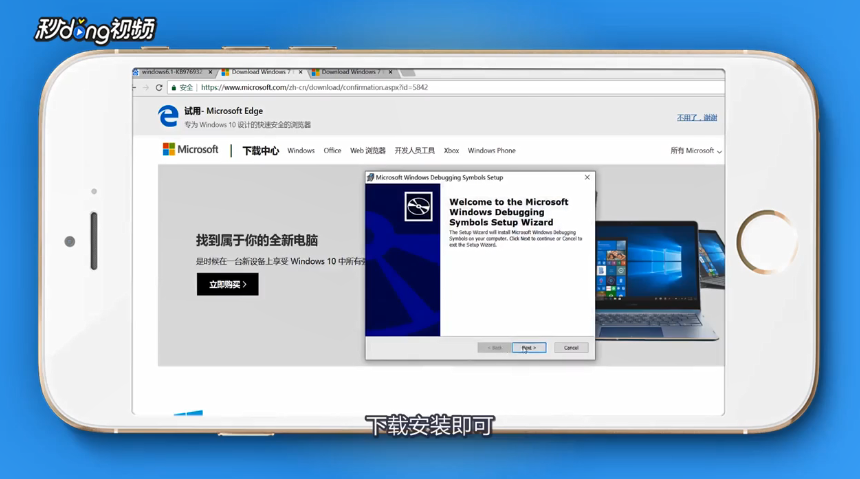Expand the 所有 Microsoft dropdown
The height and width of the screenshot is (479, 860).
(695, 150)
